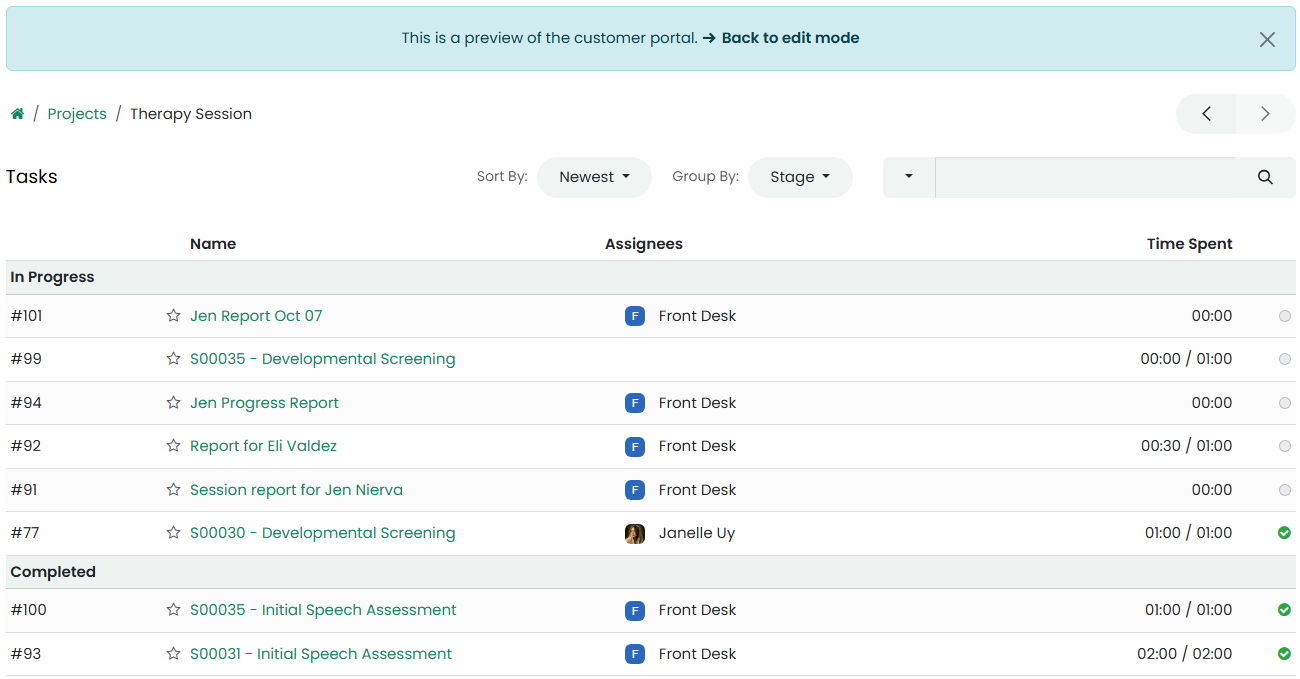Click inside the task search field
The height and width of the screenshot is (679, 1300).
pos(1085,177)
